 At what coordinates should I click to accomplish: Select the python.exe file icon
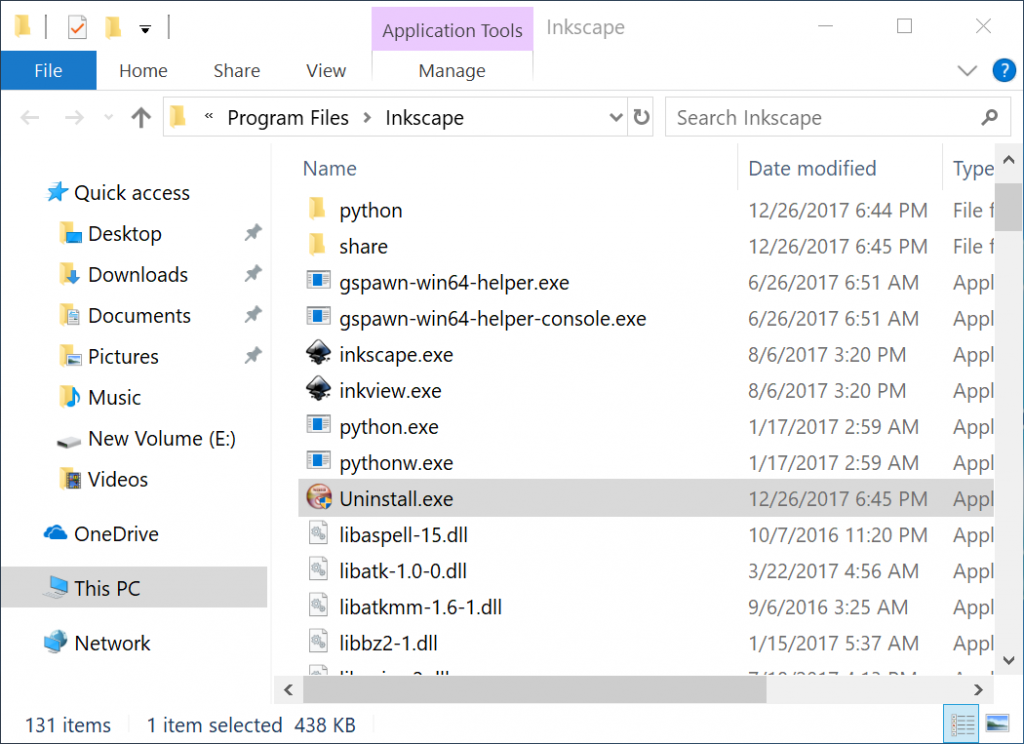click(319, 425)
